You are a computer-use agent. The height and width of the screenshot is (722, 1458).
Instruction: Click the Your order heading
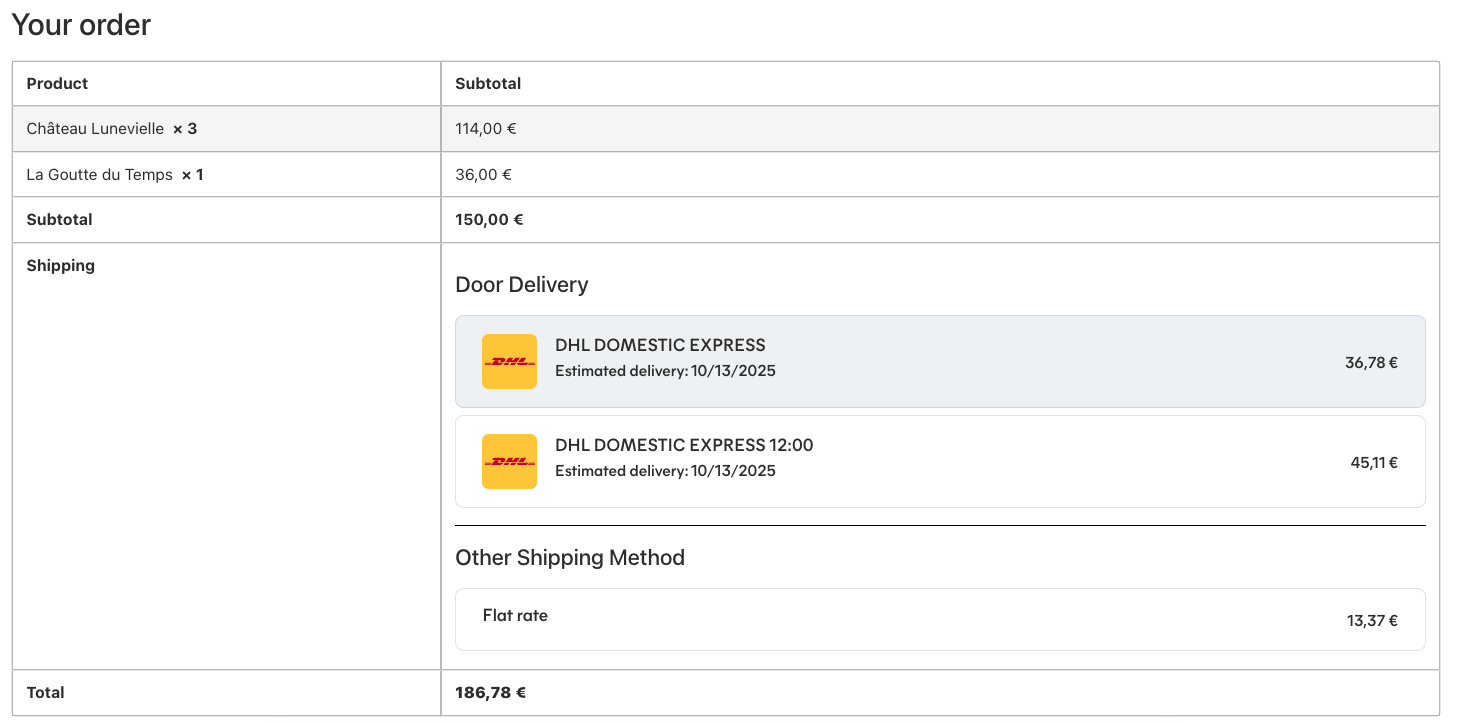pyautogui.click(x=81, y=25)
